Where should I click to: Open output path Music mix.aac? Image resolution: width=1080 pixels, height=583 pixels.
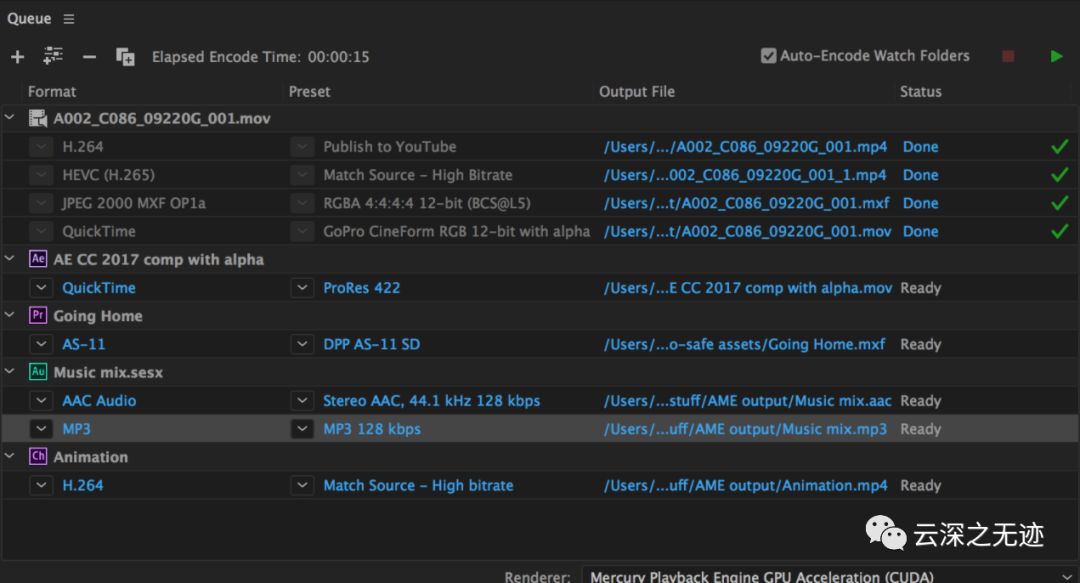(747, 400)
